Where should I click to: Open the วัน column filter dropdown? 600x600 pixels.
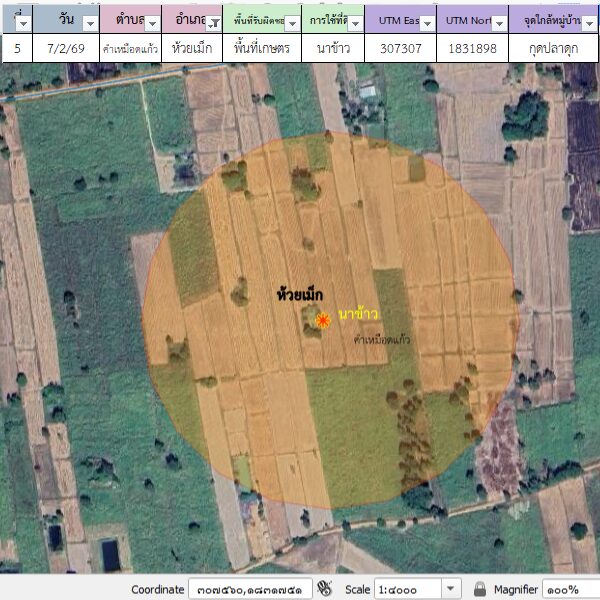[90, 22]
